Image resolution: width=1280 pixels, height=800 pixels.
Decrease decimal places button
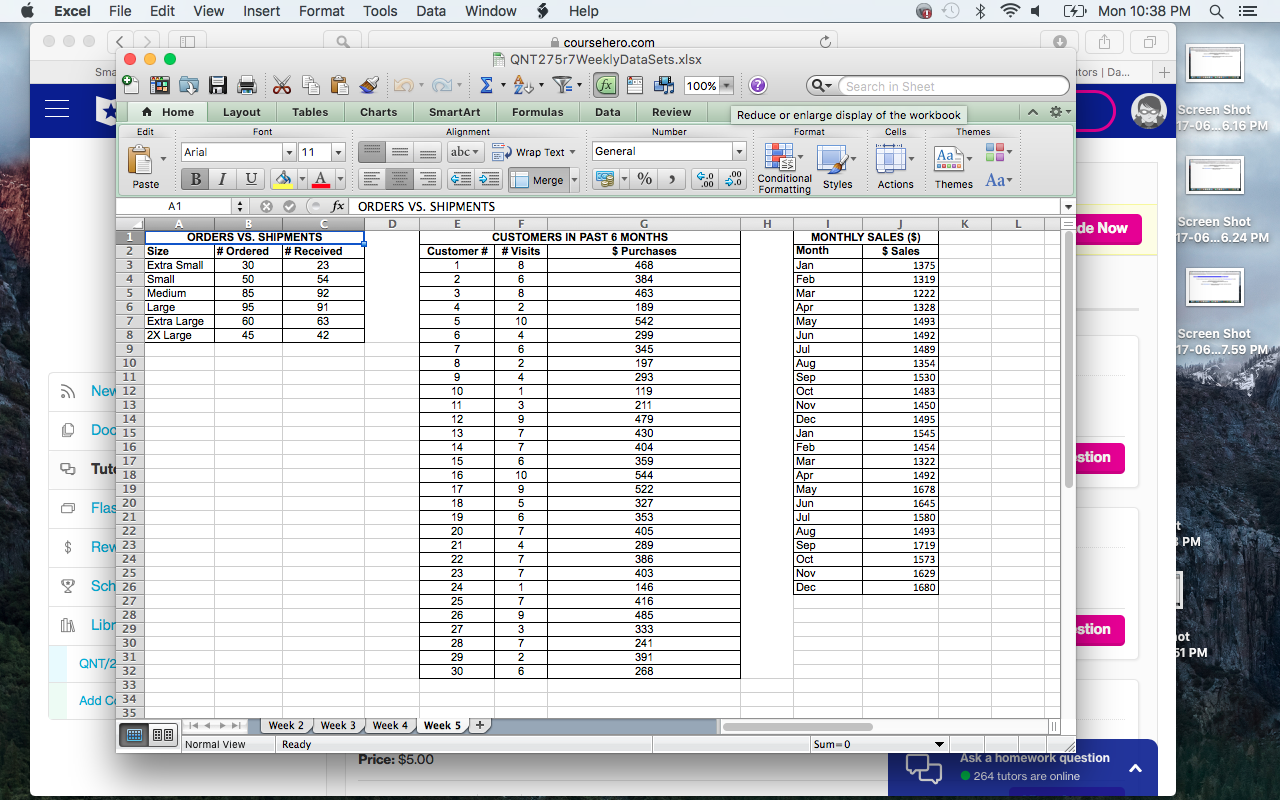tap(733, 179)
